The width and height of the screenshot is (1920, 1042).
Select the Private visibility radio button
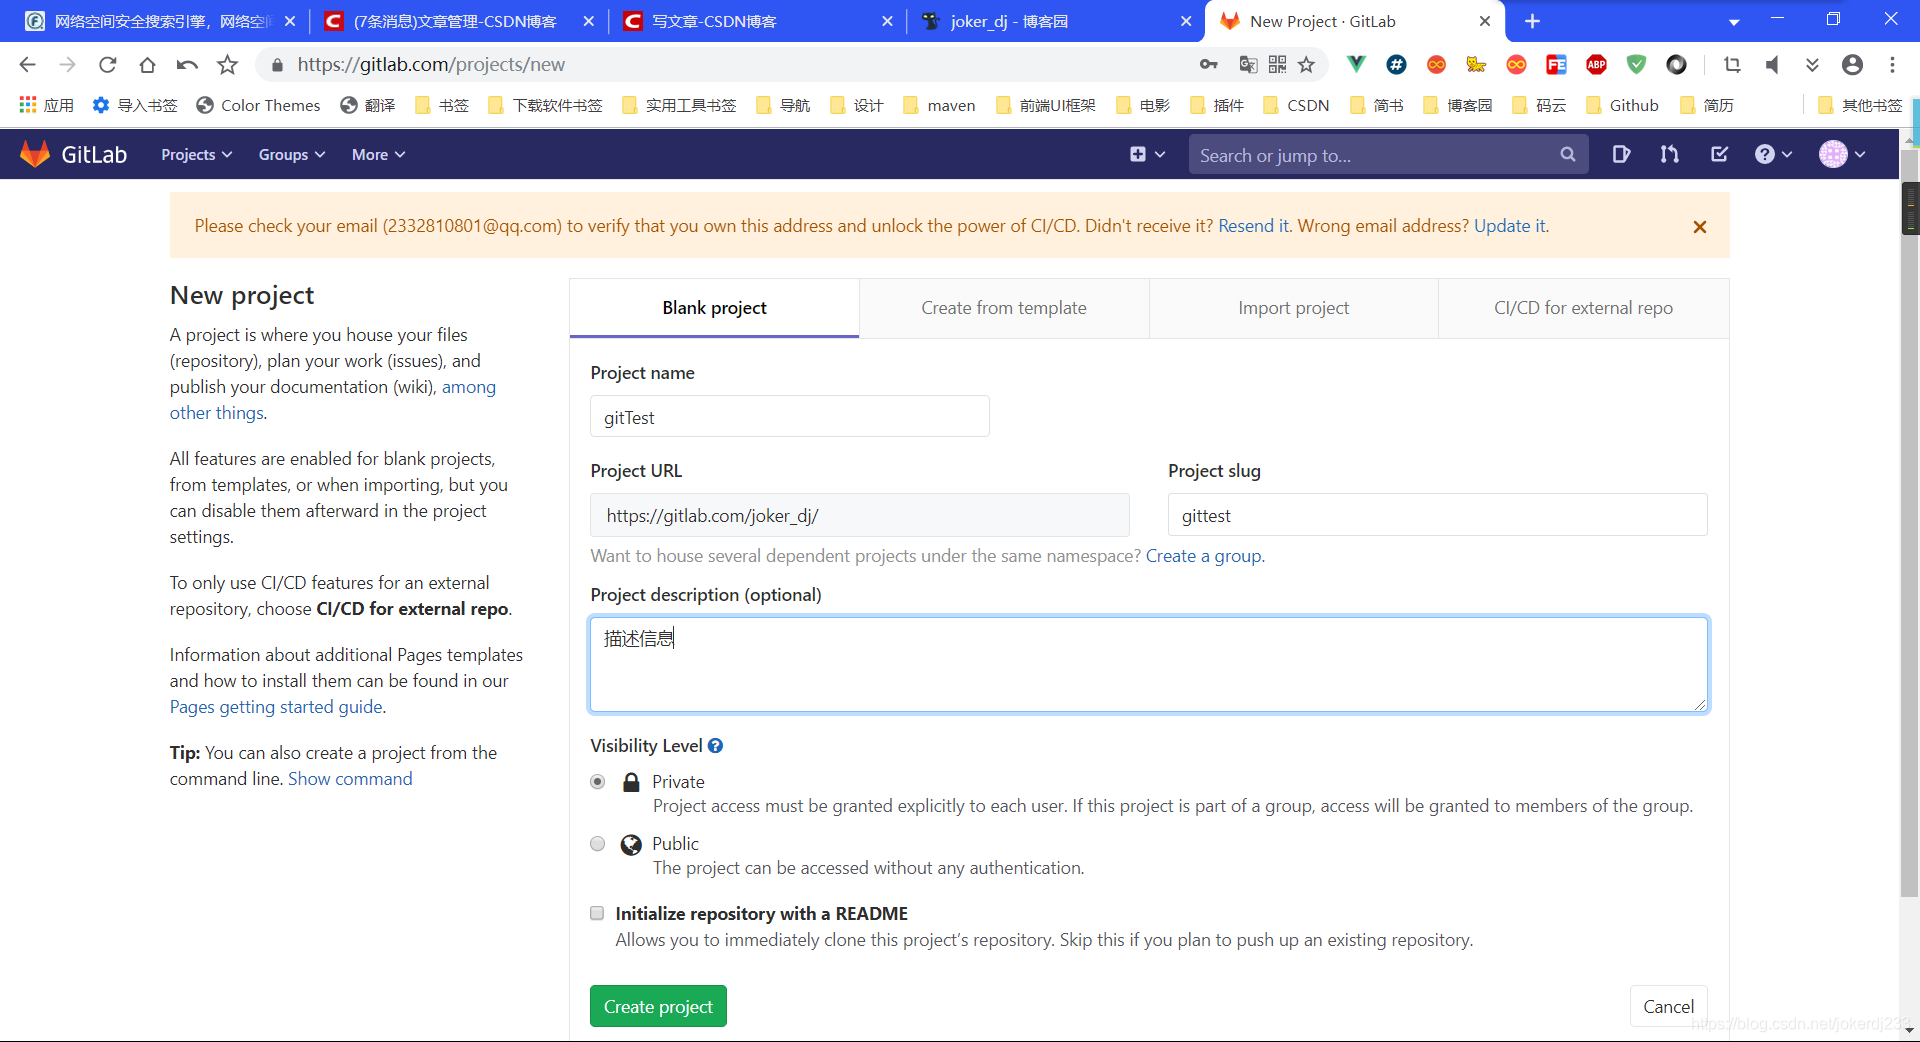(x=598, y=782)
